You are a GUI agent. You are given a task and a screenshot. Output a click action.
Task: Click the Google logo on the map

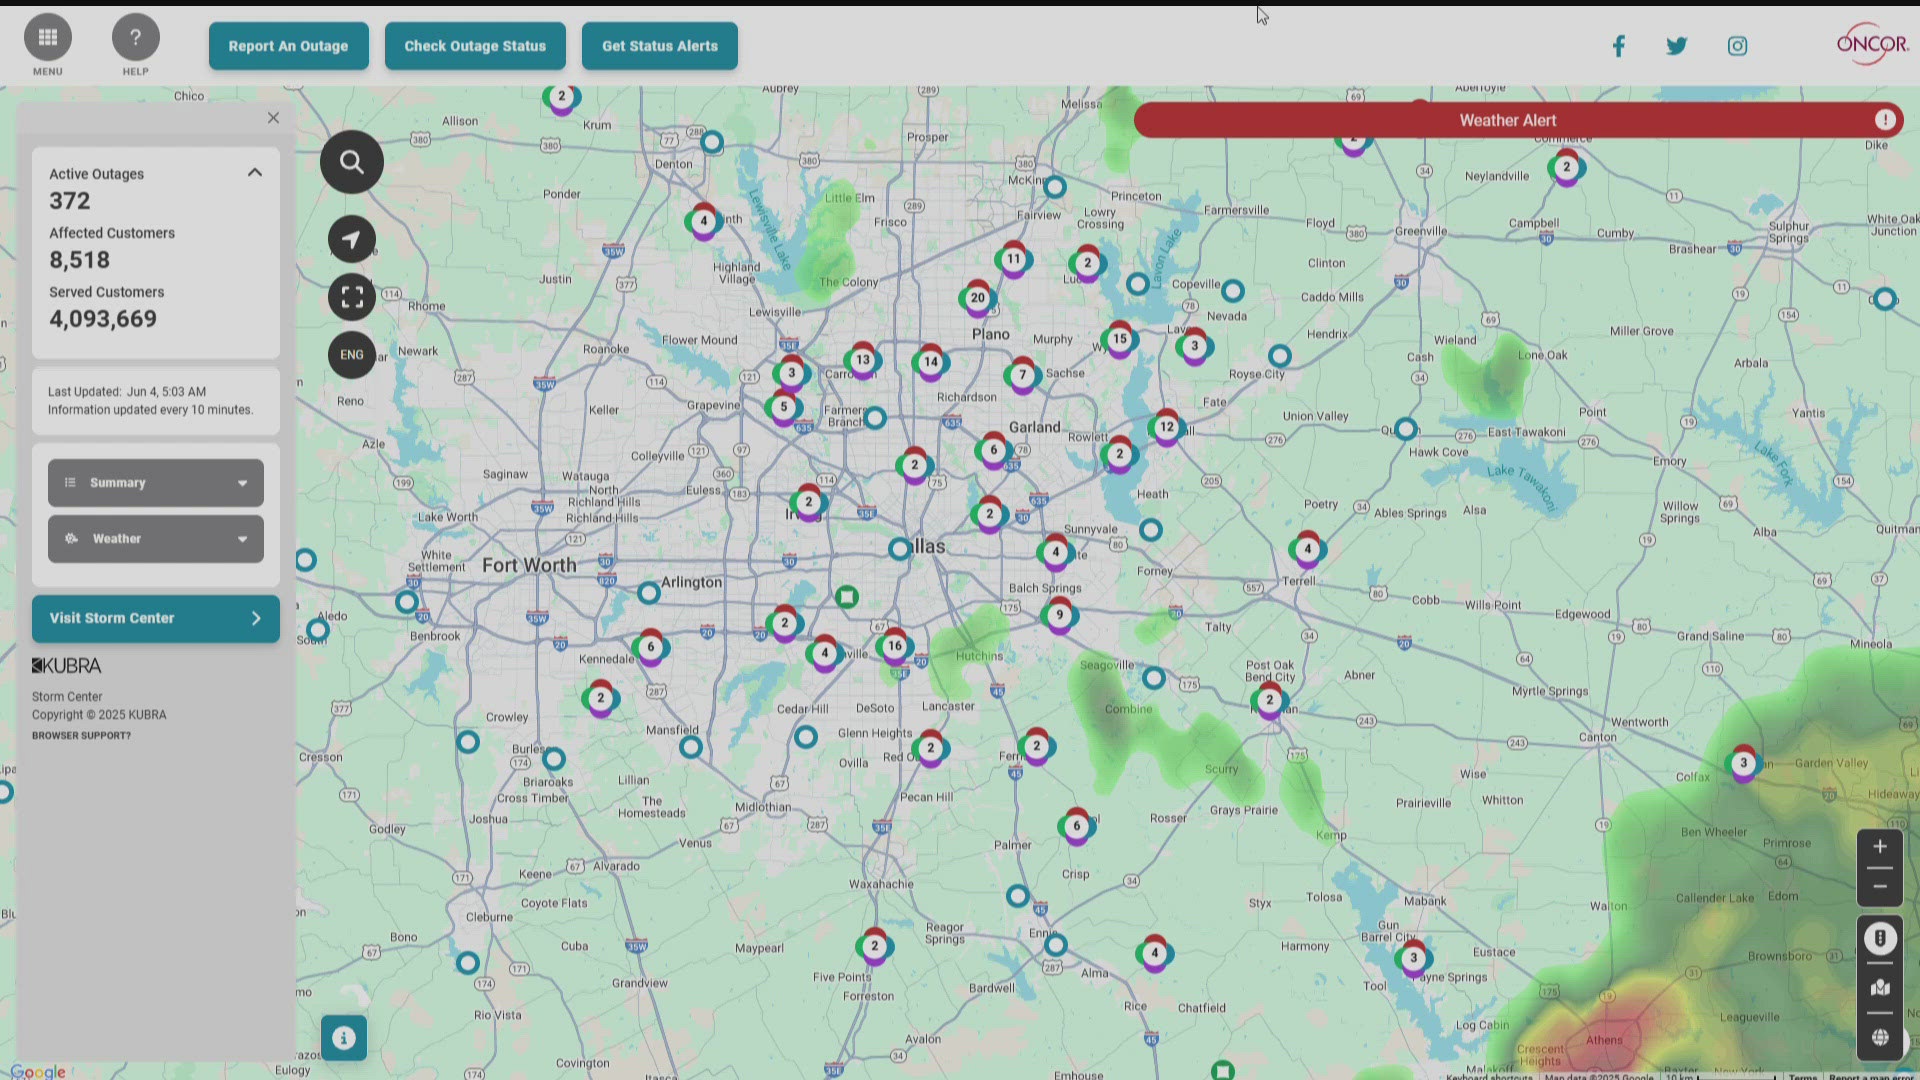[37, 1071]
